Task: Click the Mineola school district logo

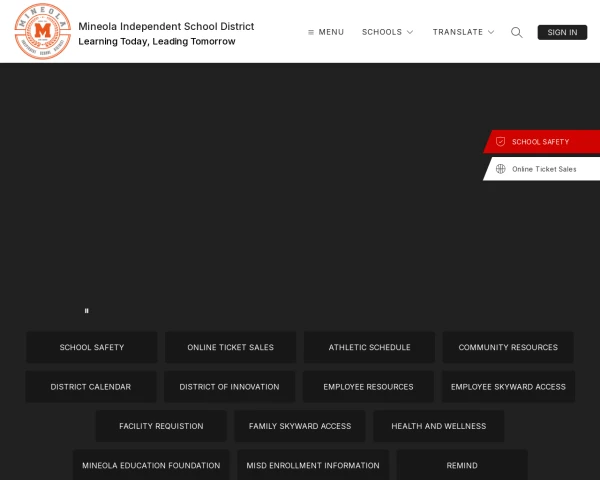Action: tap(42, 32)
